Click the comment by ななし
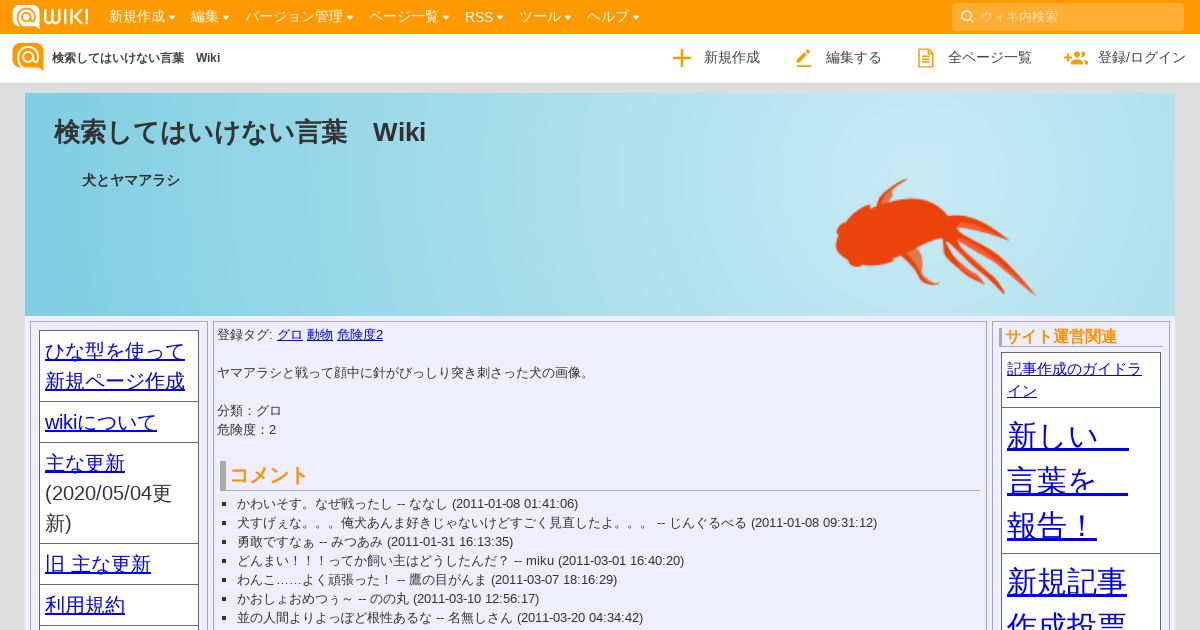The width and height of the screenshot is (1200, 630). pyautogui.click(x=407, y=504)
